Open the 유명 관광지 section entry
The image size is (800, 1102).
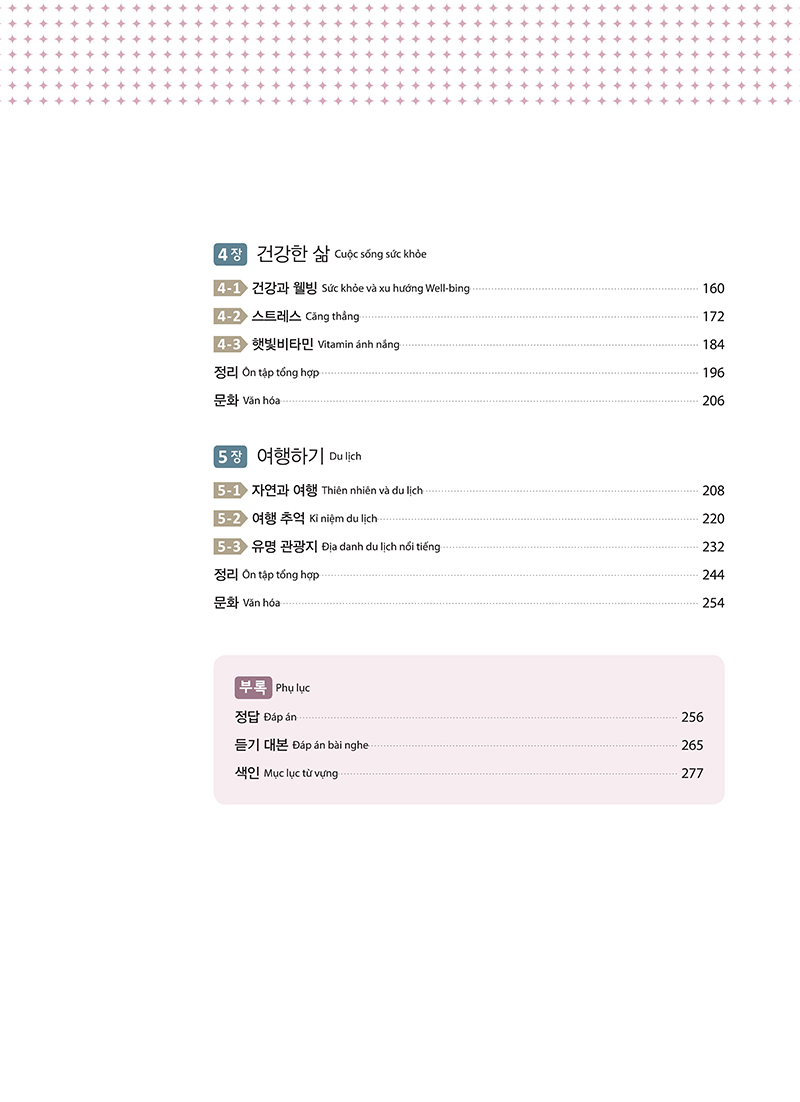point(285,546)
